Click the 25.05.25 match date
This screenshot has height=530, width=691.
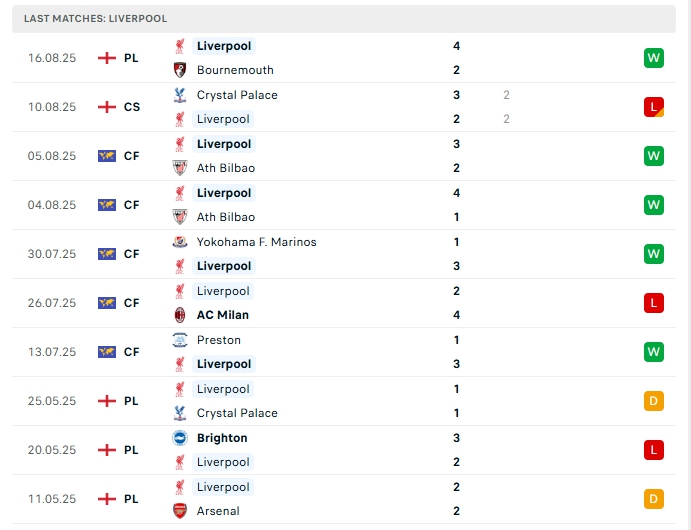(52, 401)
